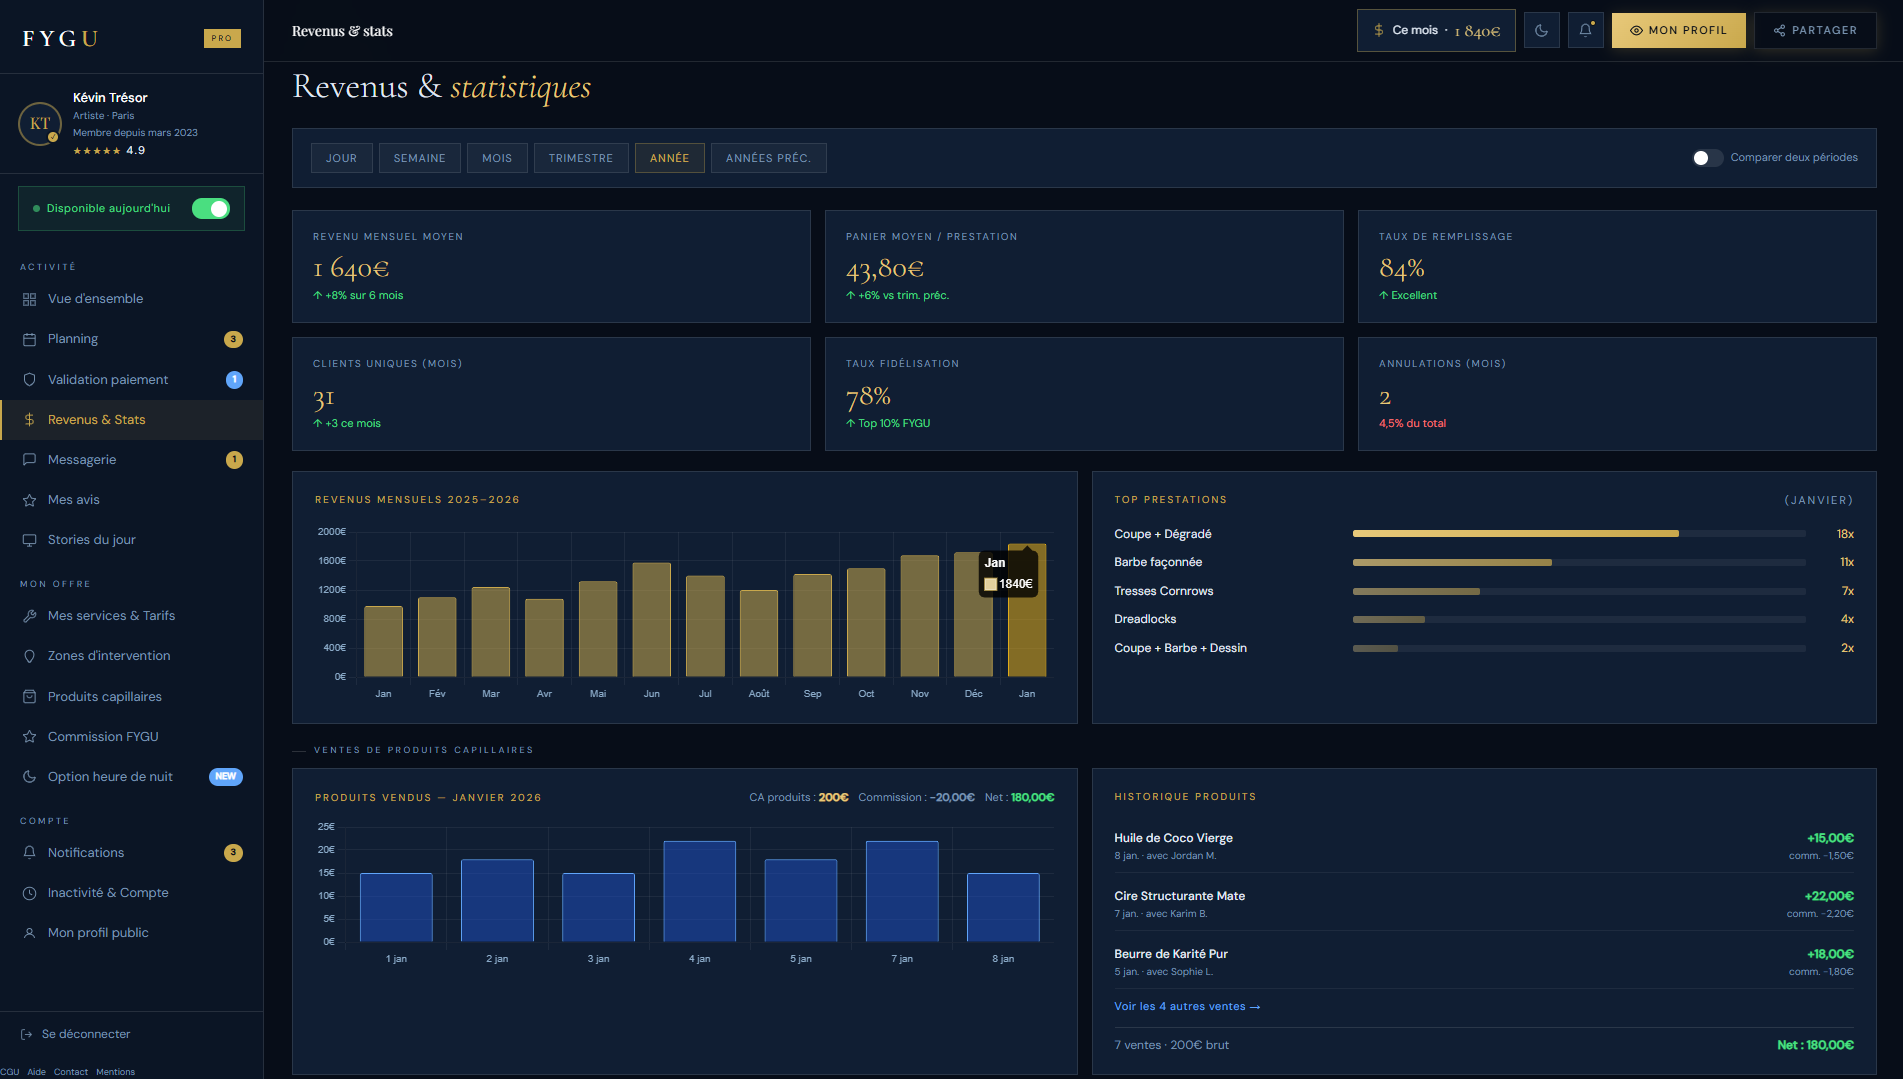Toggle Disponible aujourd'hui switch

[211, 208]
